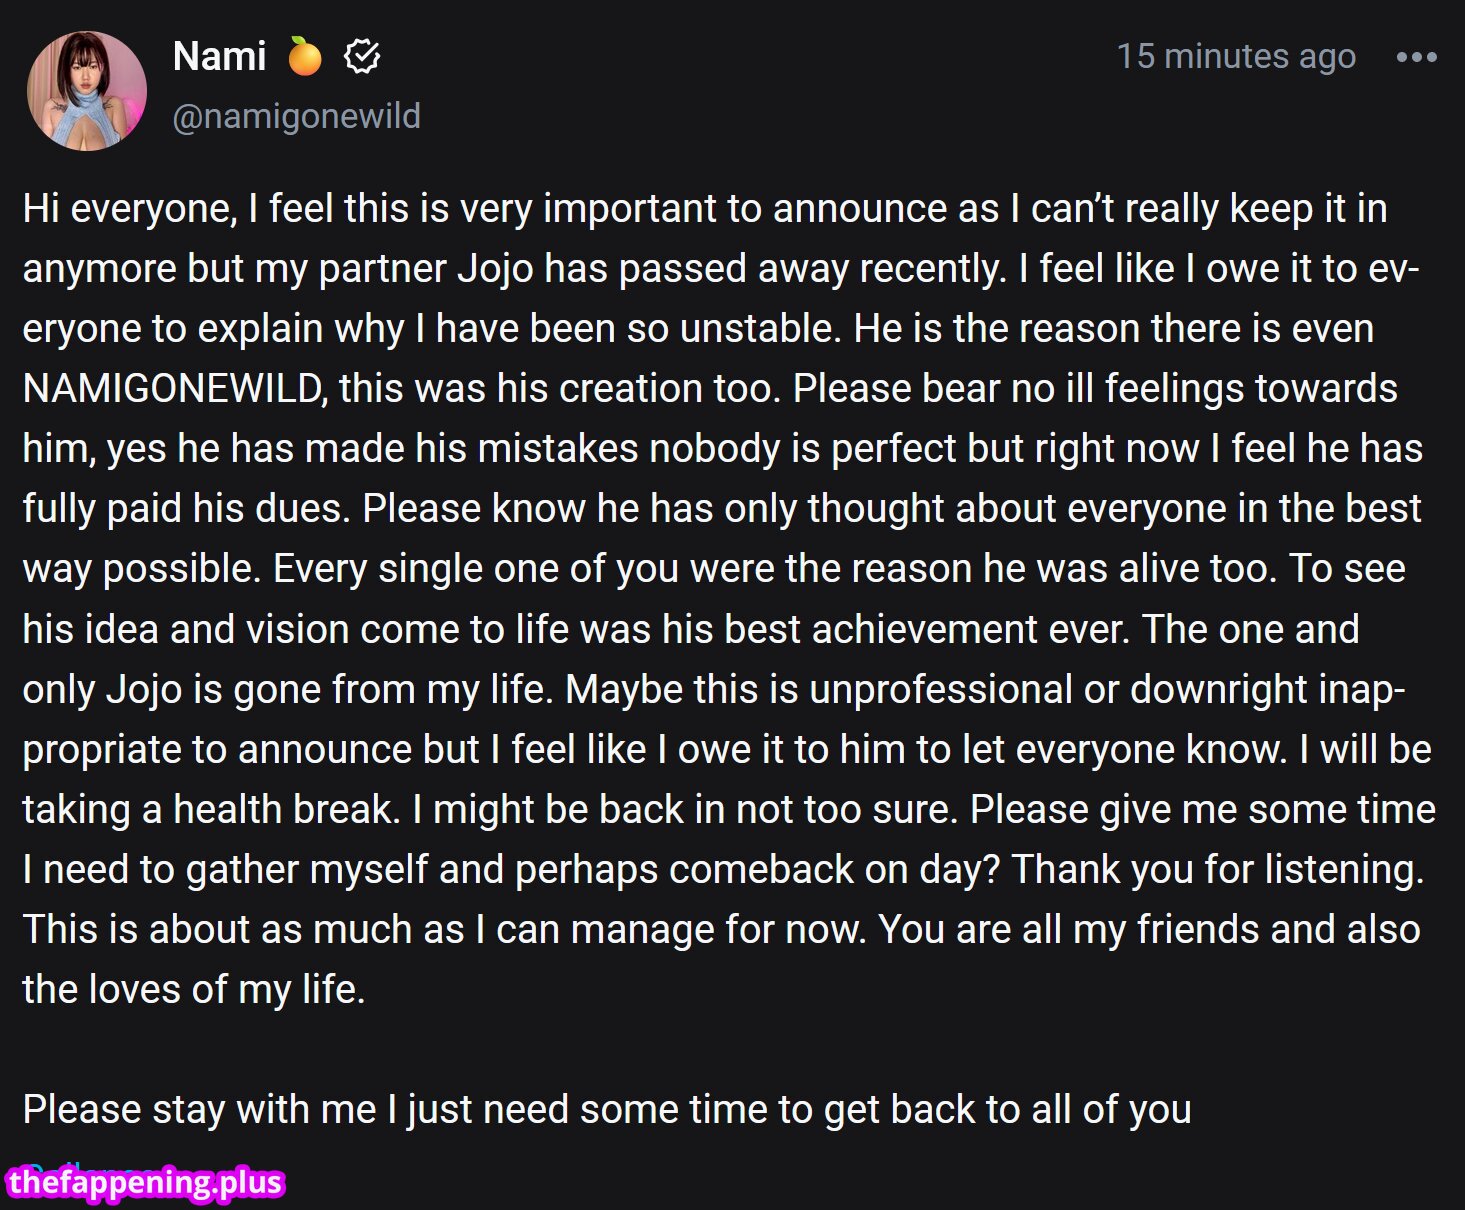The width and height of the screenshot is (1465, 1210).
Task: Open Nami's profile picture
Action: (x=87, y=91)
